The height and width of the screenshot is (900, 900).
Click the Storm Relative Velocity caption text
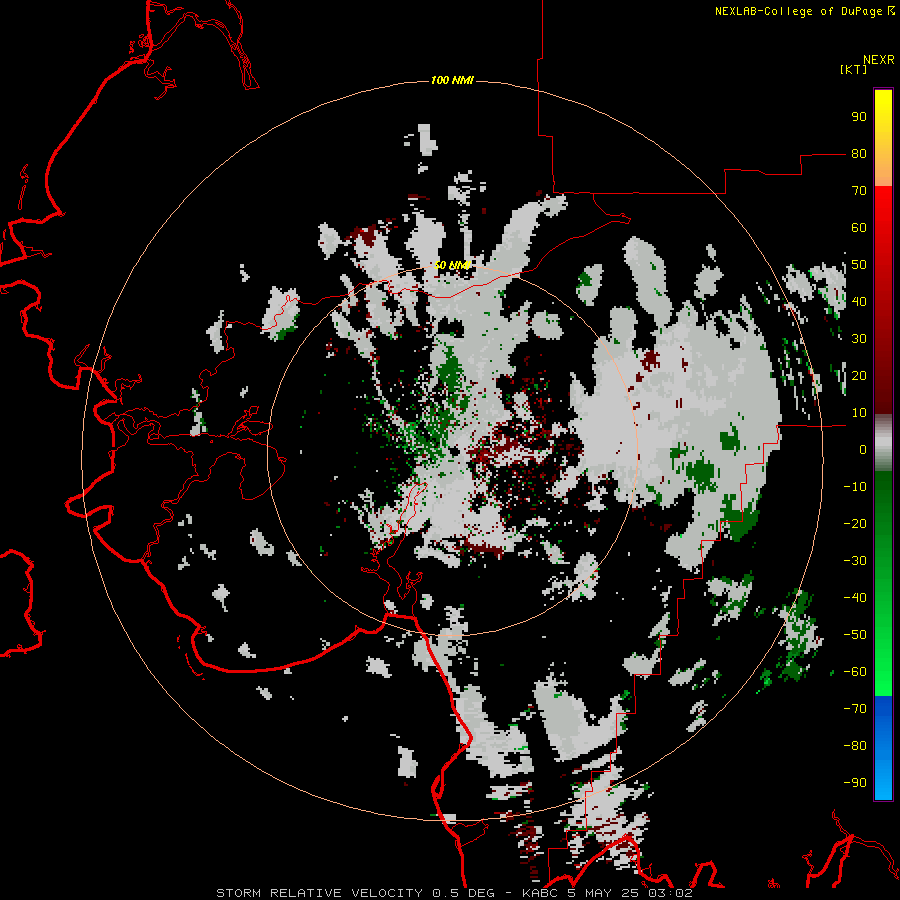pyautogui.click(x=454, y=893)
